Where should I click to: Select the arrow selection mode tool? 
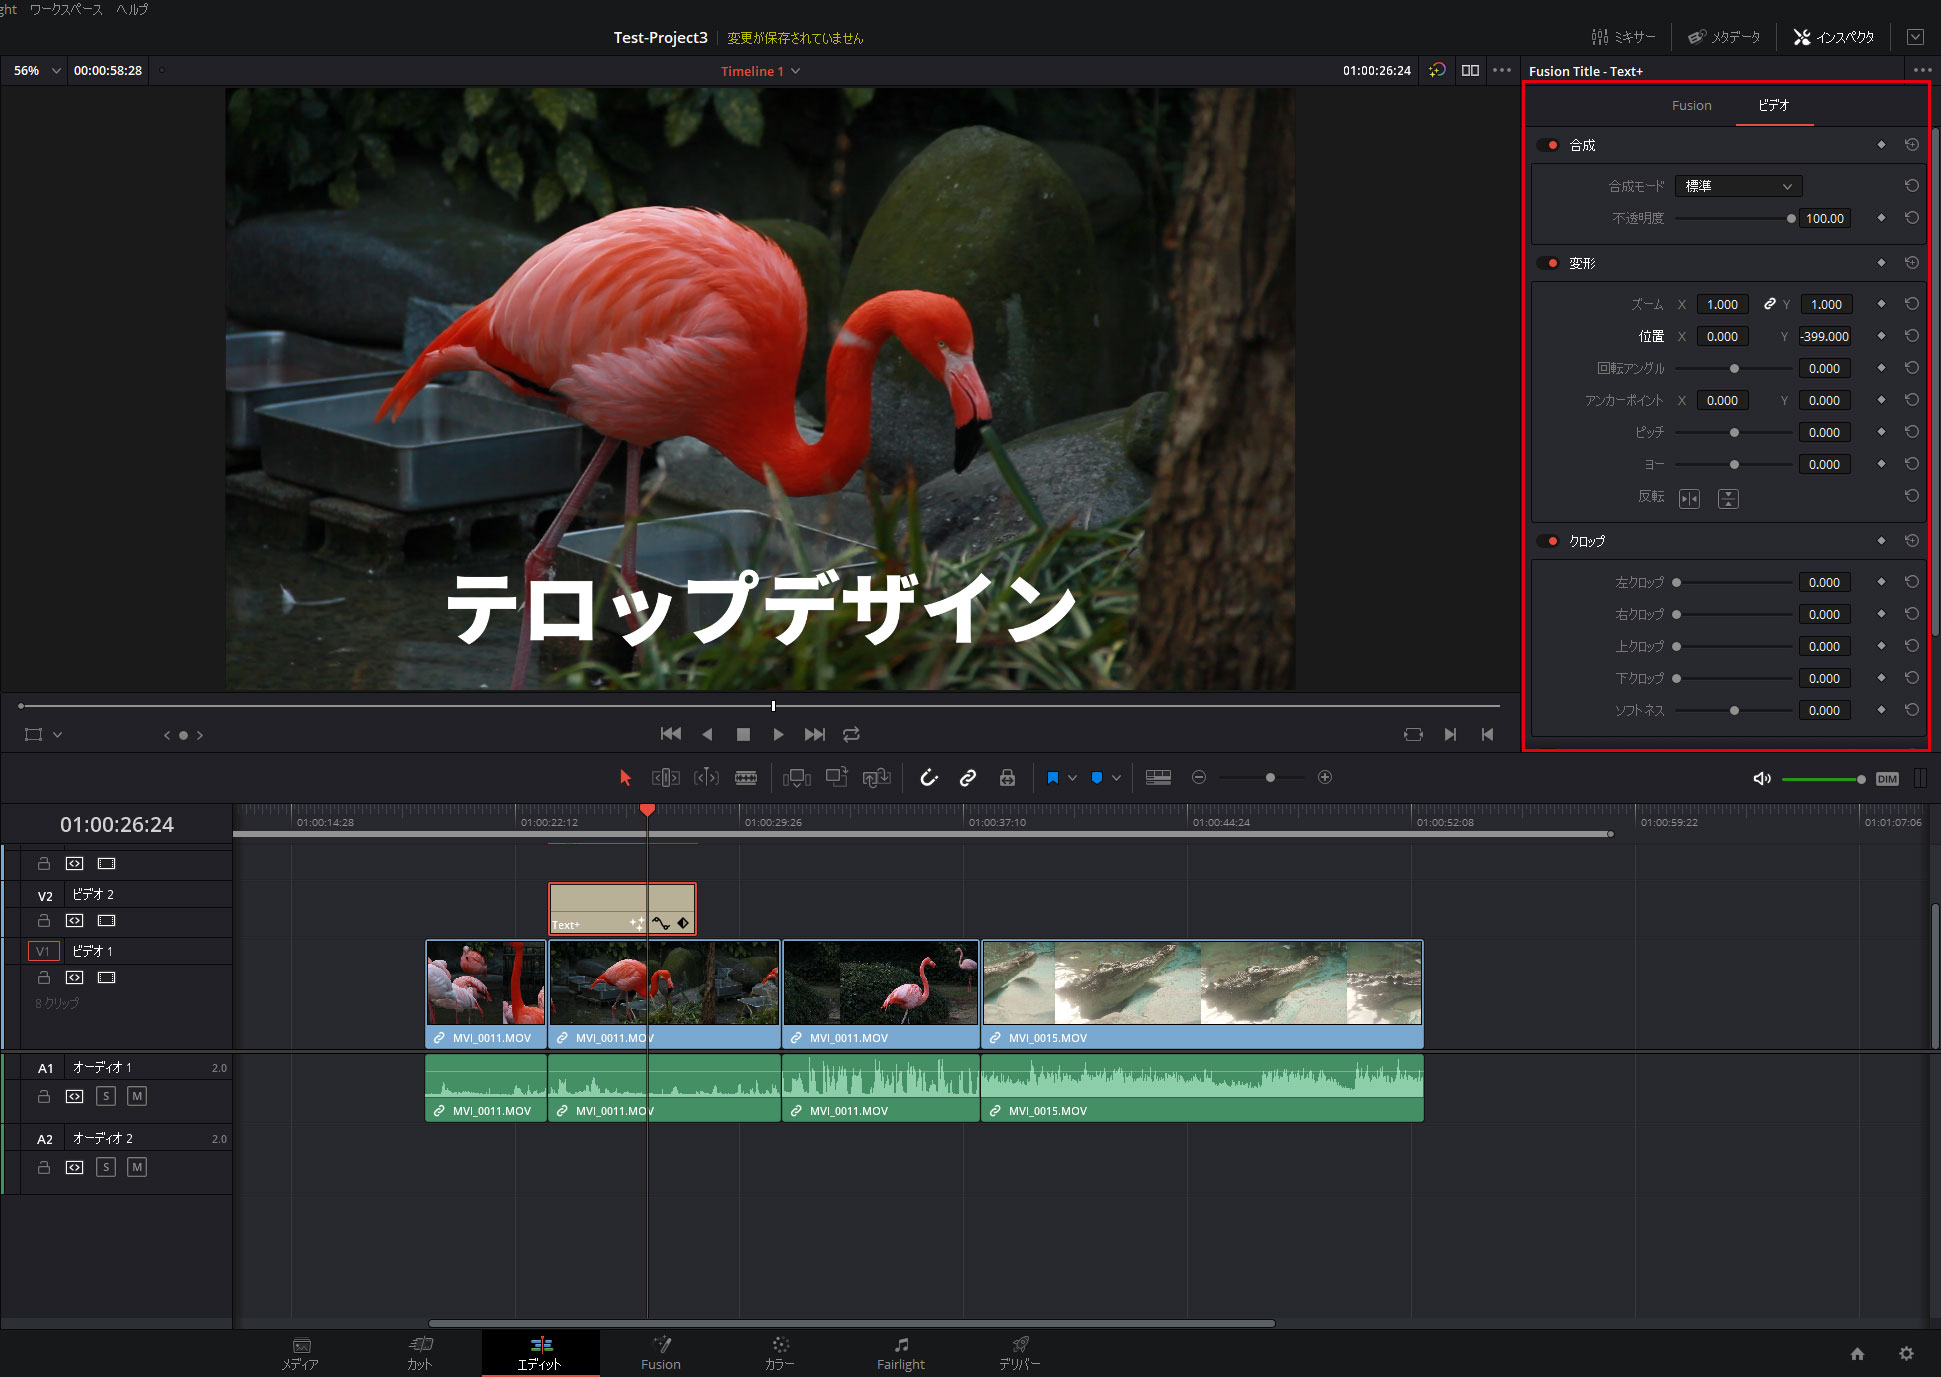coord(626,777)
